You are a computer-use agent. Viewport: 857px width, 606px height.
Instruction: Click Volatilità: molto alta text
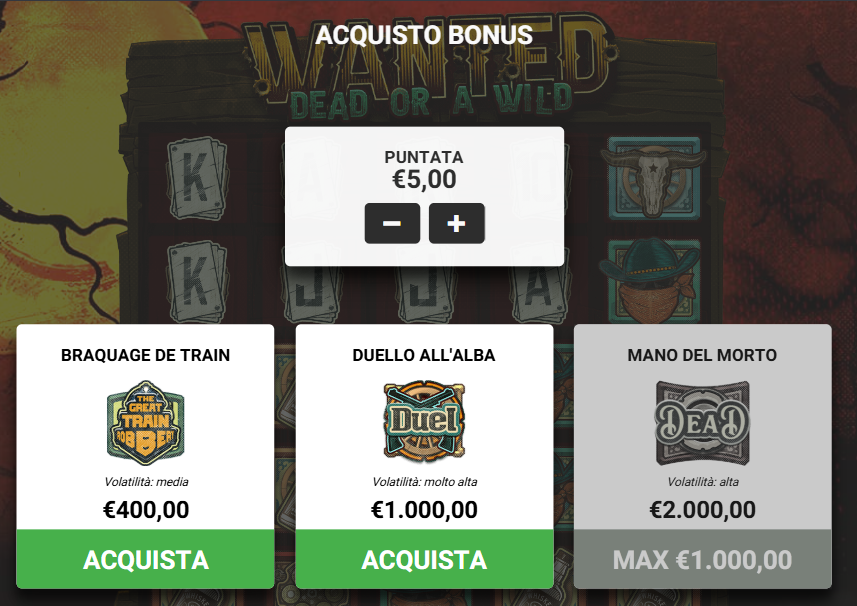425,482
